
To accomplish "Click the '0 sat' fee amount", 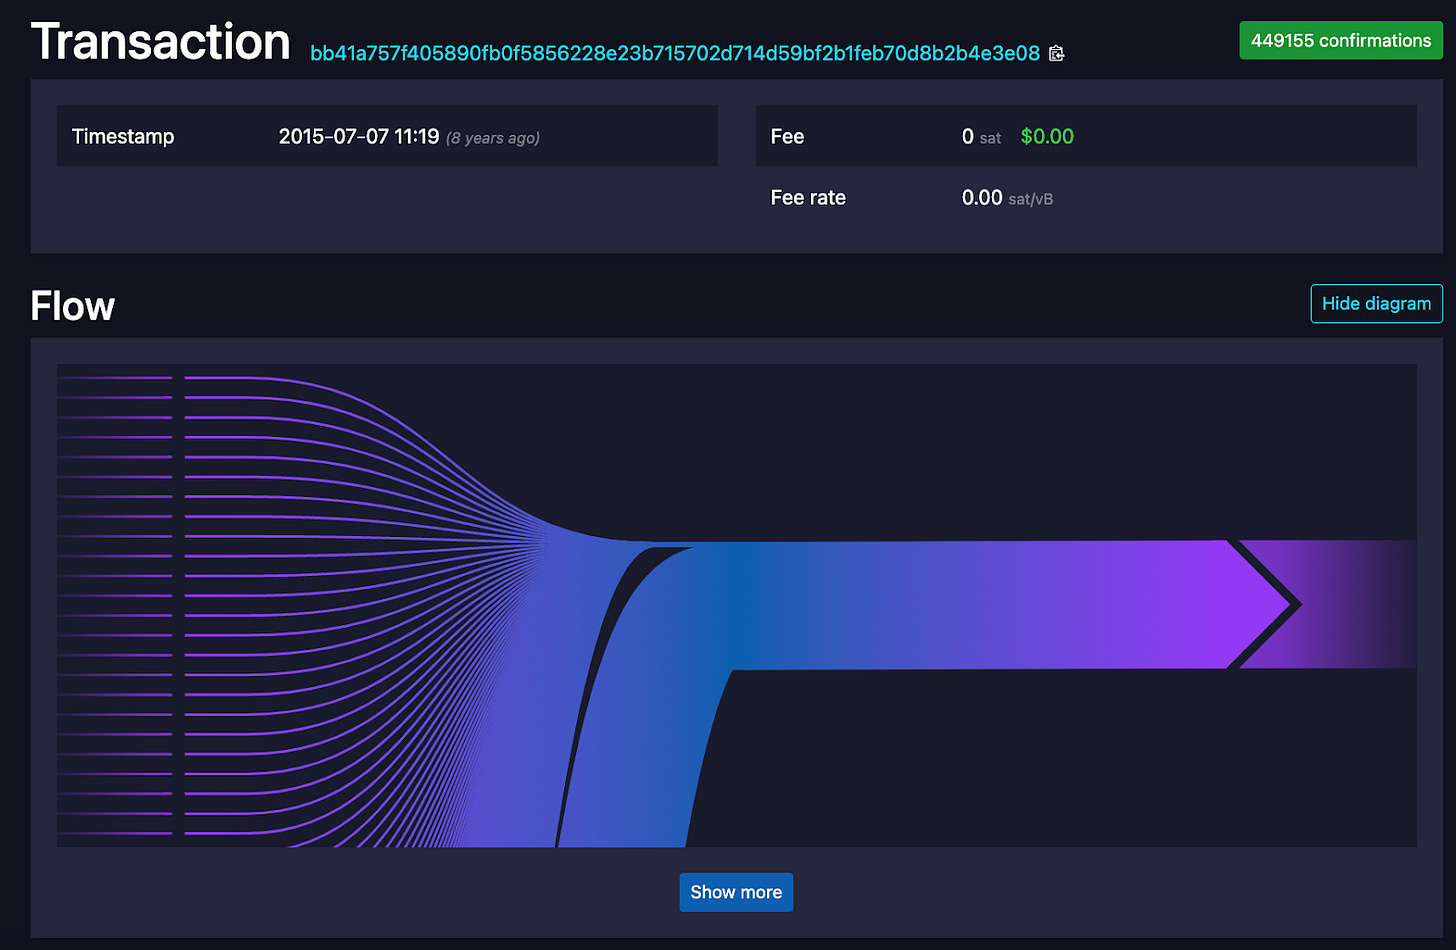I will pyautogui.click(x=981, y=137).
